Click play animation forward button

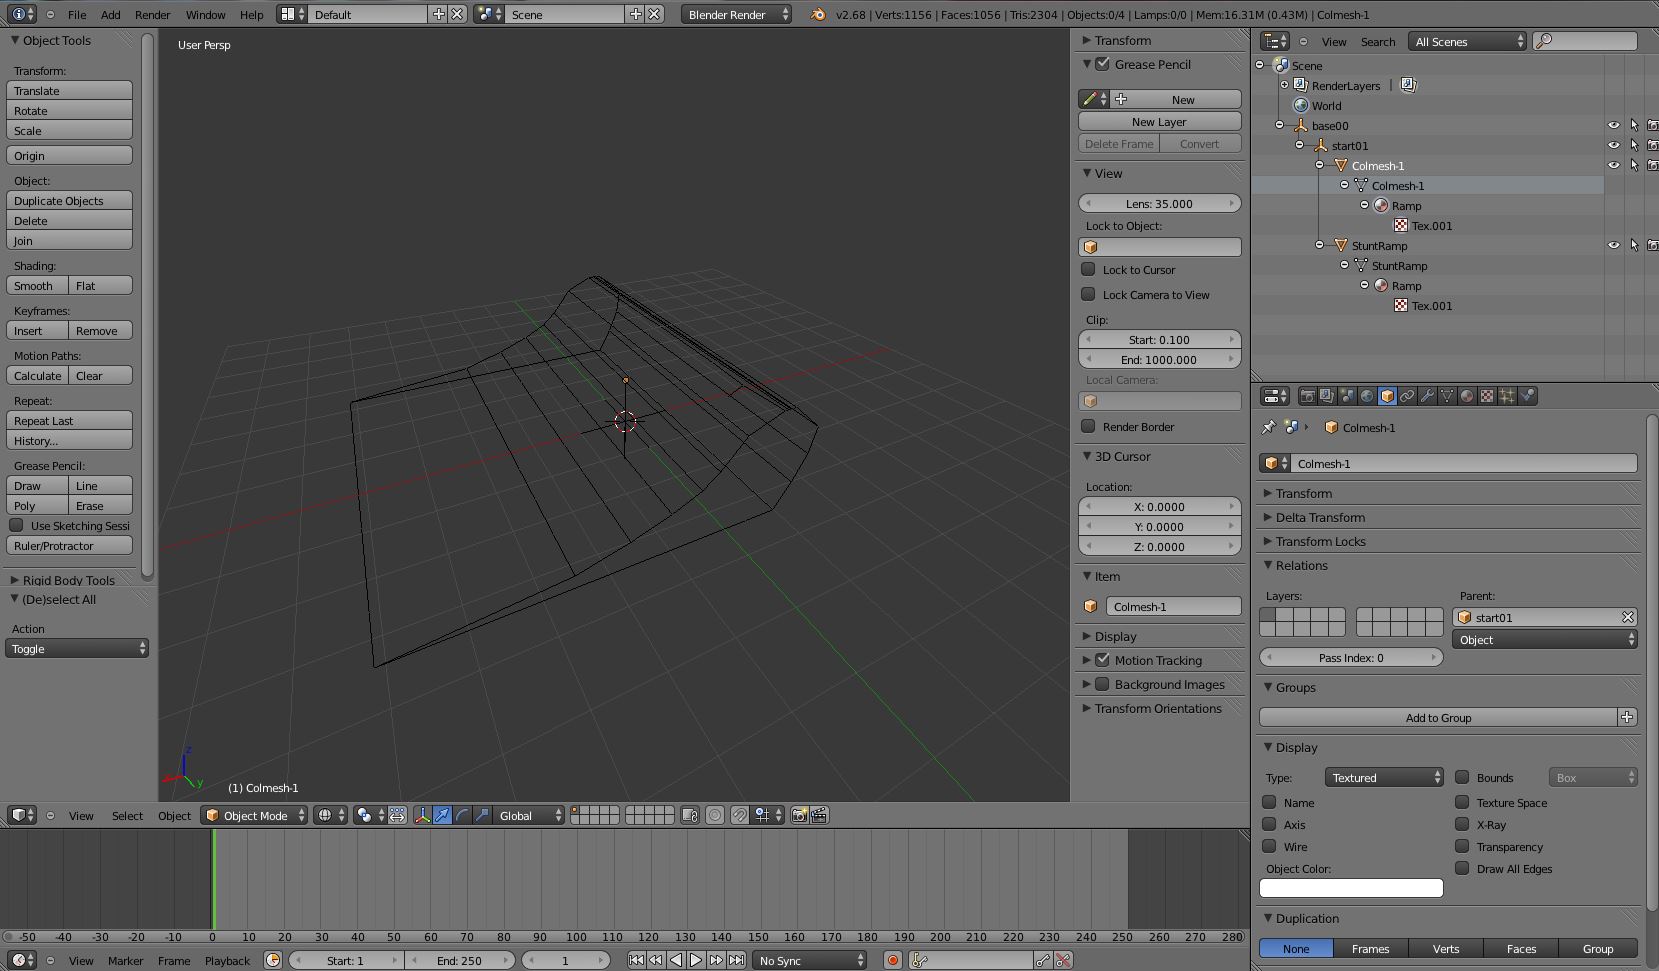tap(696, 960)
